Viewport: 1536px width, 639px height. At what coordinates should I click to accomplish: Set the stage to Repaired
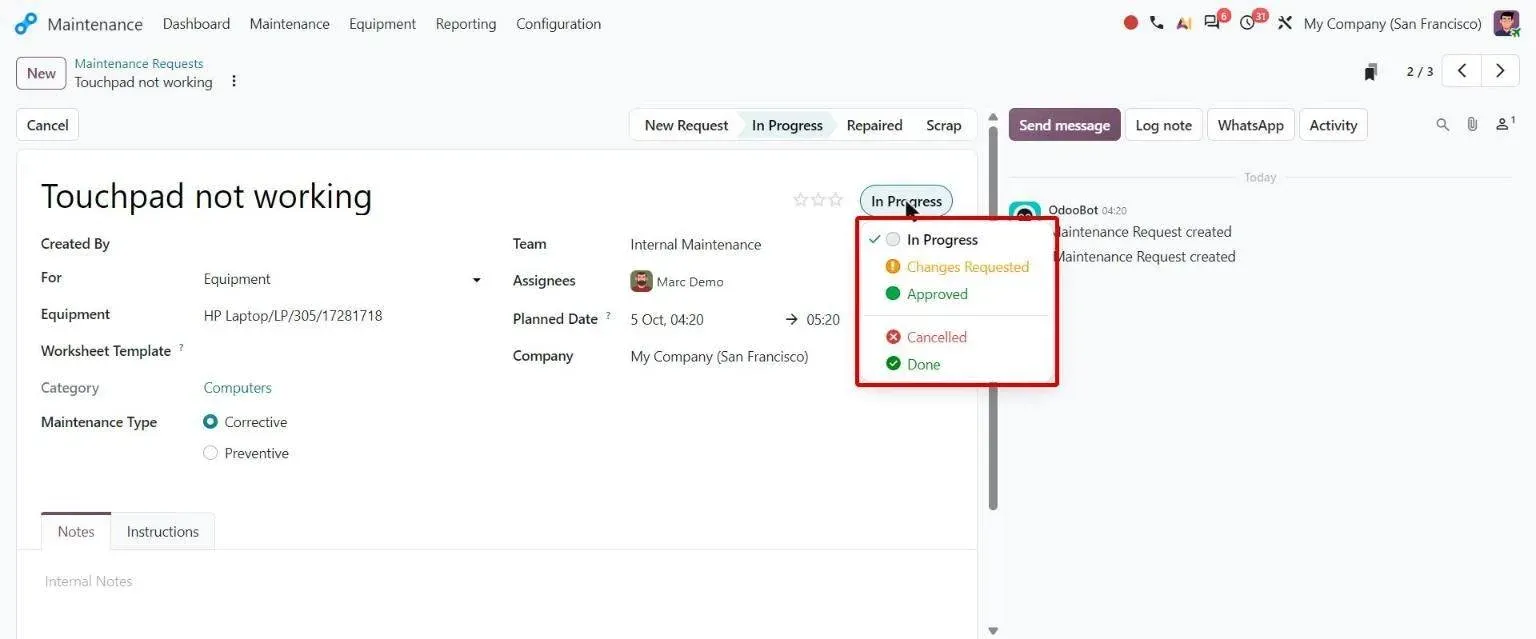(x=874, y=125)
